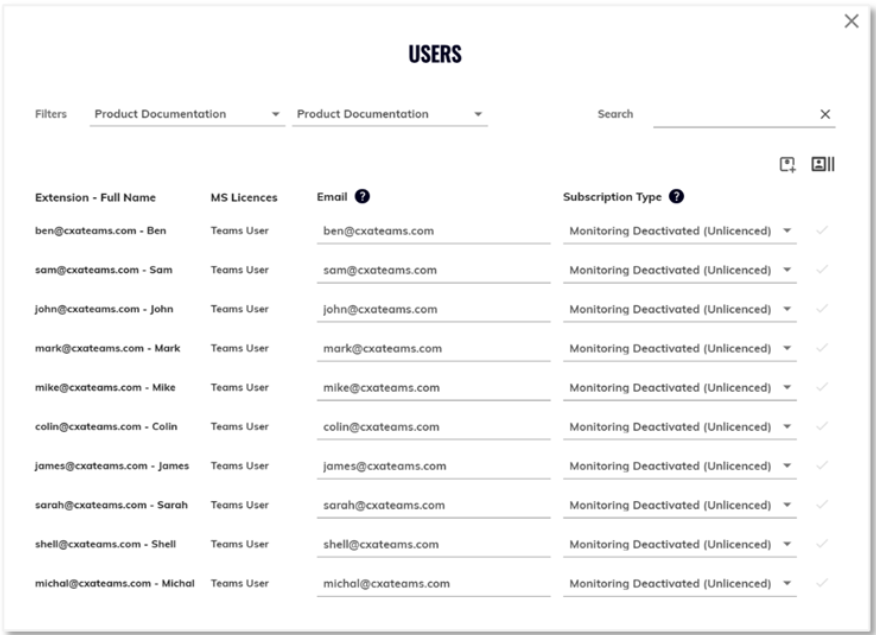Select the 'mark@cxateams.com - Mark' name cell
Viewport: 876px width, 635px height.
click(107, 348)
